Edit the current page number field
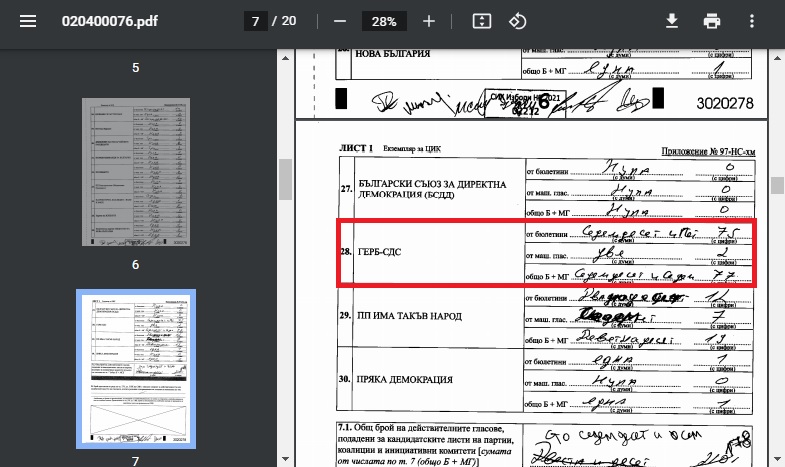Screen dimensions: 785x467 (x=256, y=21)
